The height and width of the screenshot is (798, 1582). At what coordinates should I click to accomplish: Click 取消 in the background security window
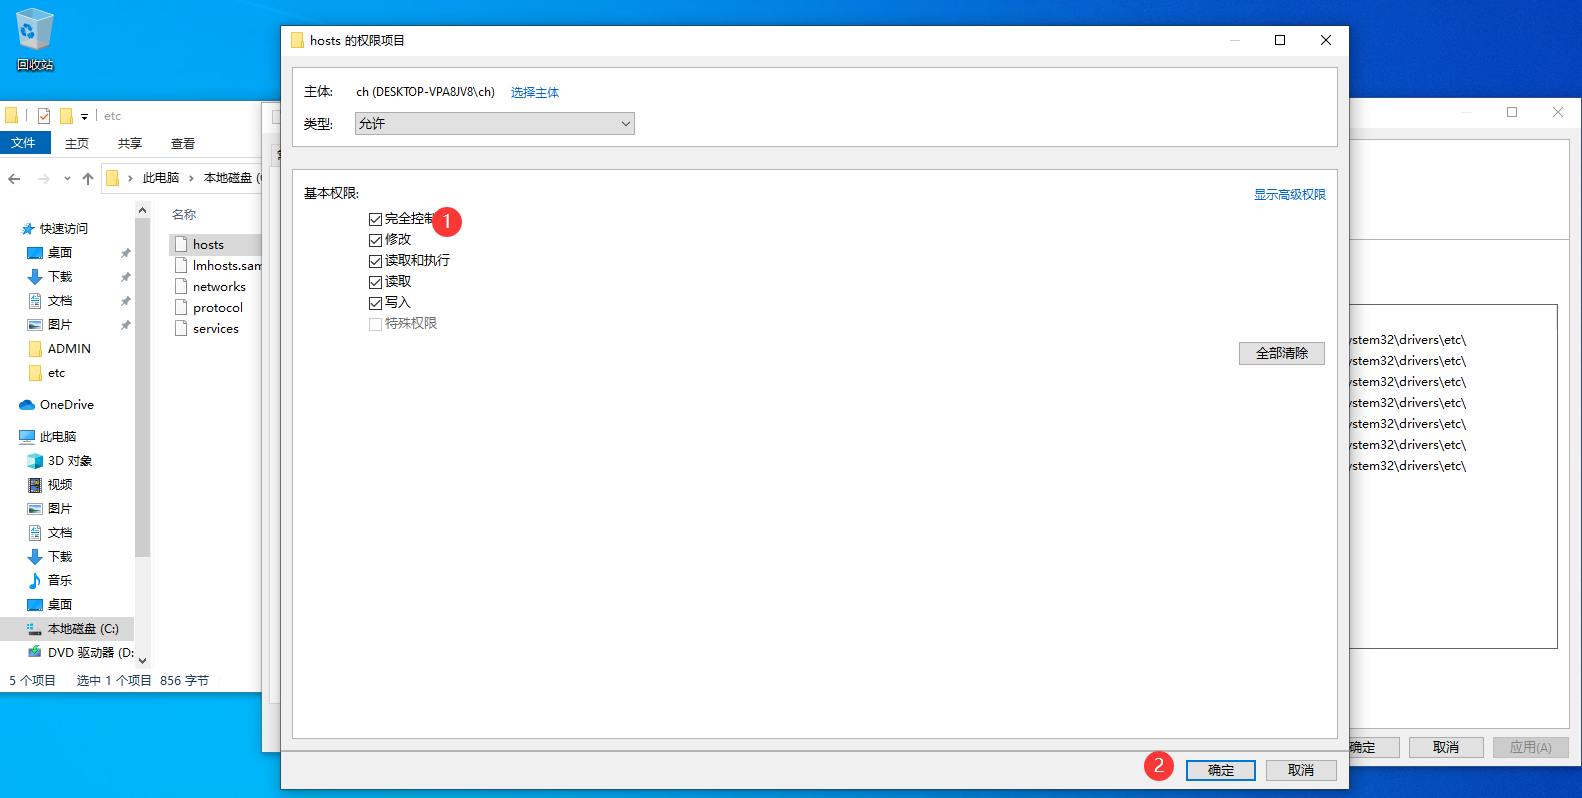click(x=1446, y=748)
